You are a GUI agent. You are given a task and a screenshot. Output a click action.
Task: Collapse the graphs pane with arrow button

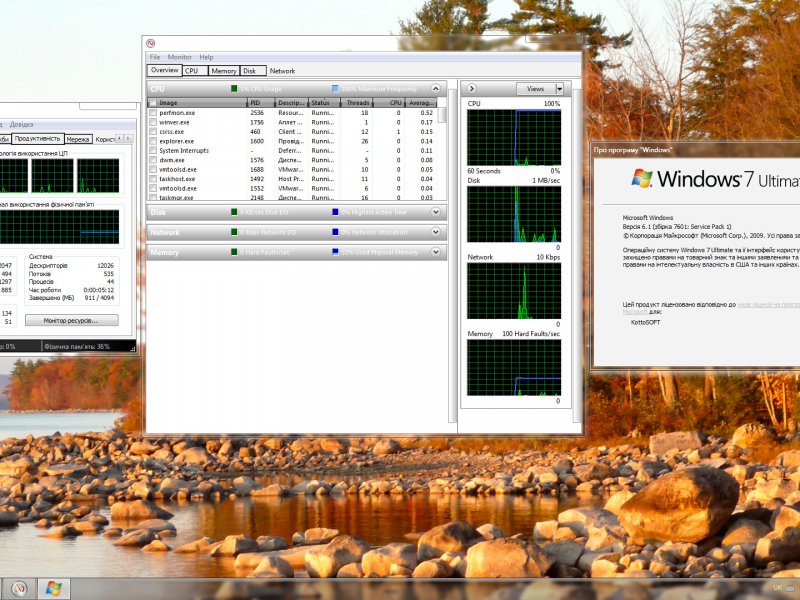pyautogui.click(x=471, y=89)
